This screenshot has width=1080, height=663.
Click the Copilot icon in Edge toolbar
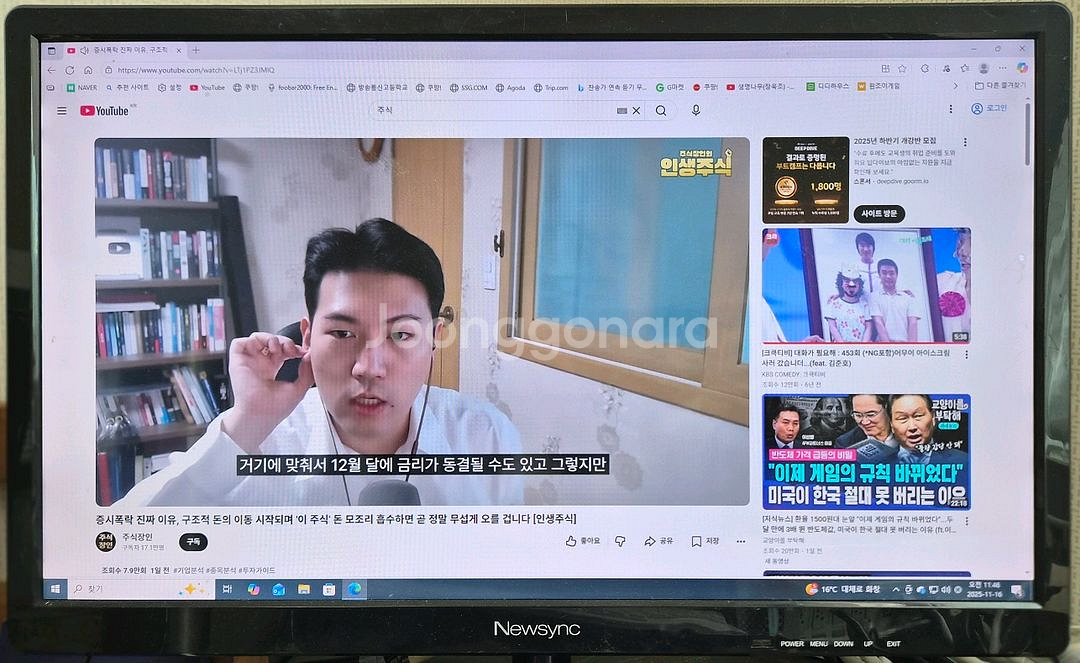(1022, 68)
